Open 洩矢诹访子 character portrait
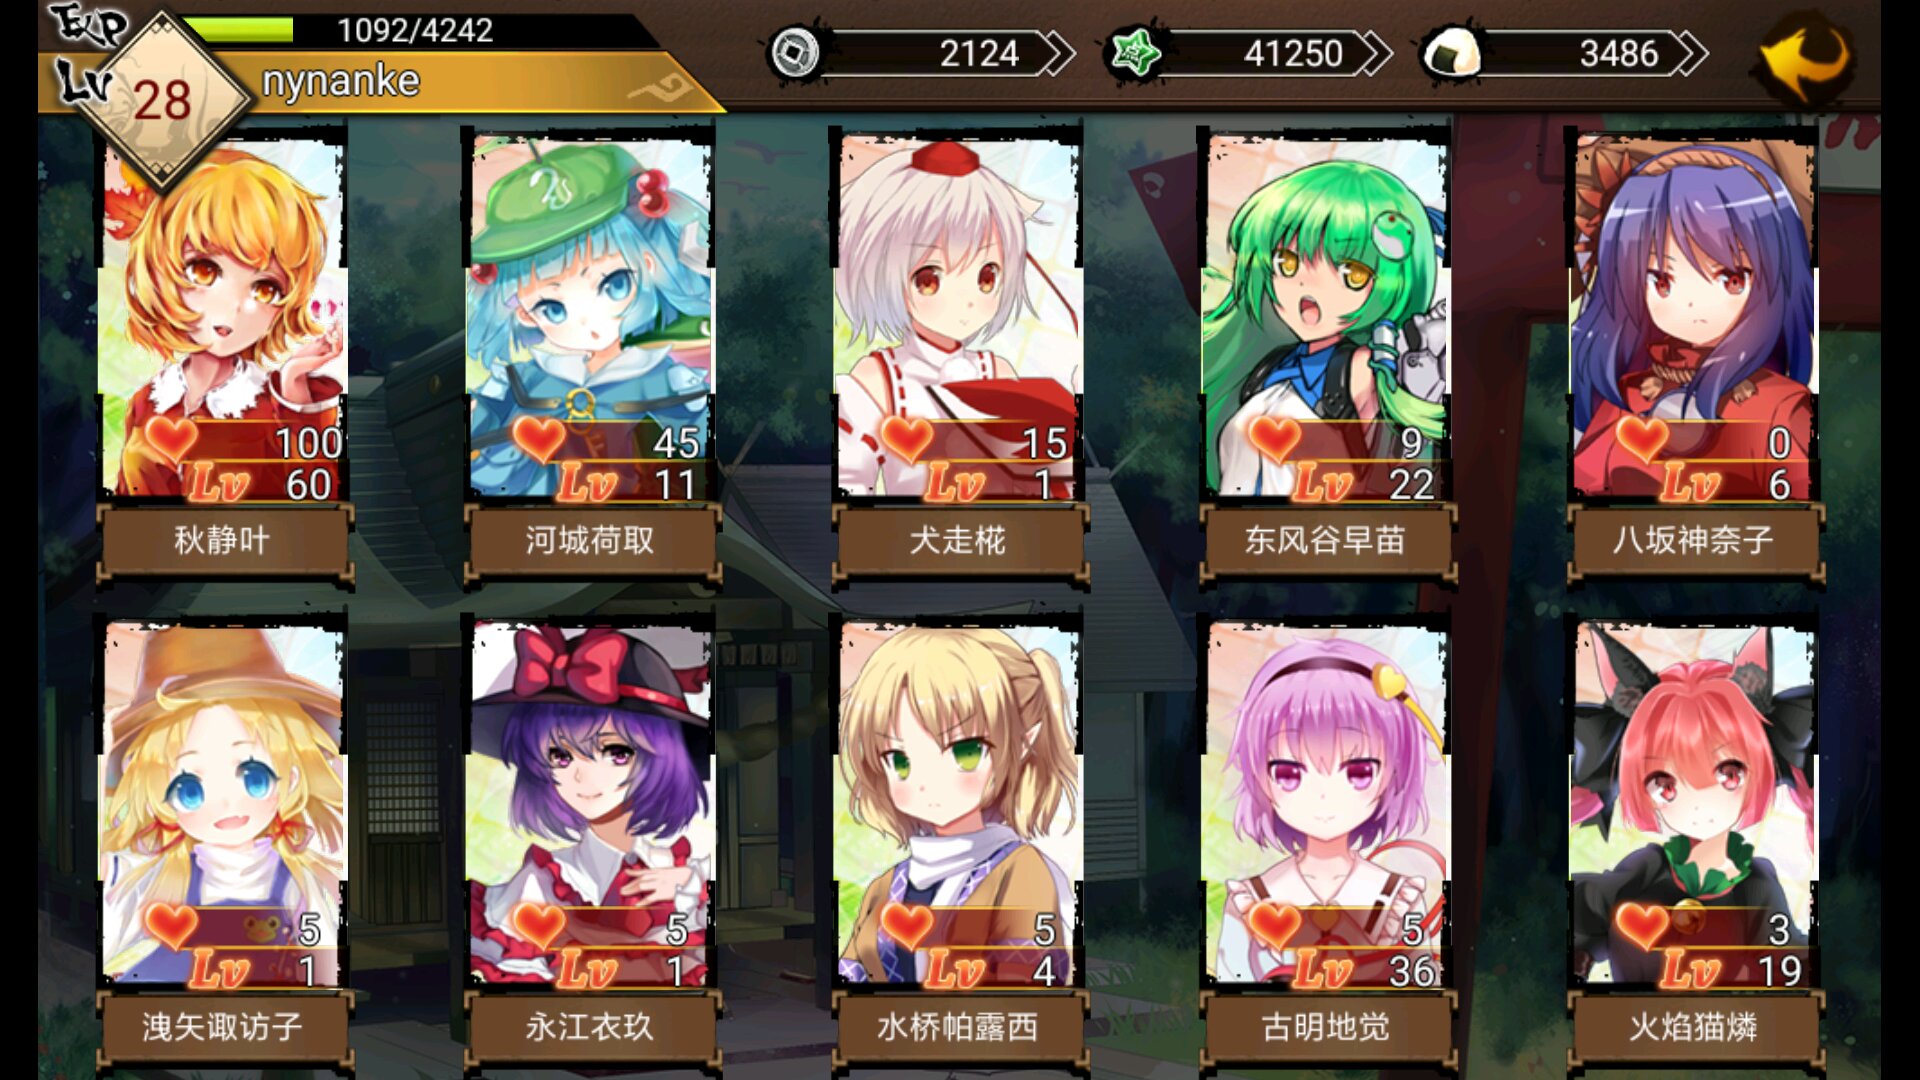Screen dimensions: 1920x1080 pos(222,802)
